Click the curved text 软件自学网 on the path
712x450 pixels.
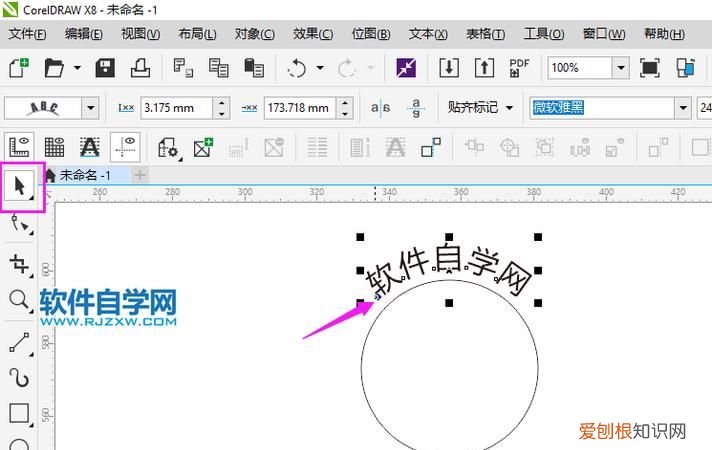[x=447, y=271]
